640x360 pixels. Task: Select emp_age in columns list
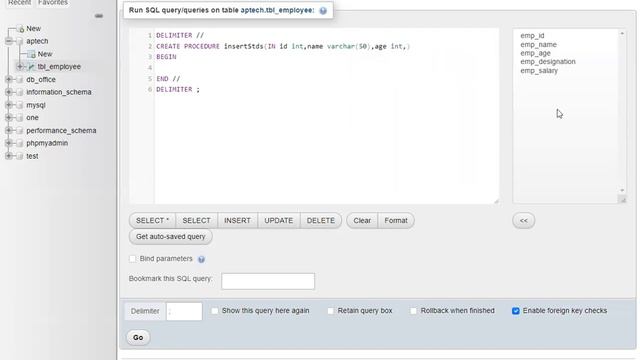[x=535, y=53]
